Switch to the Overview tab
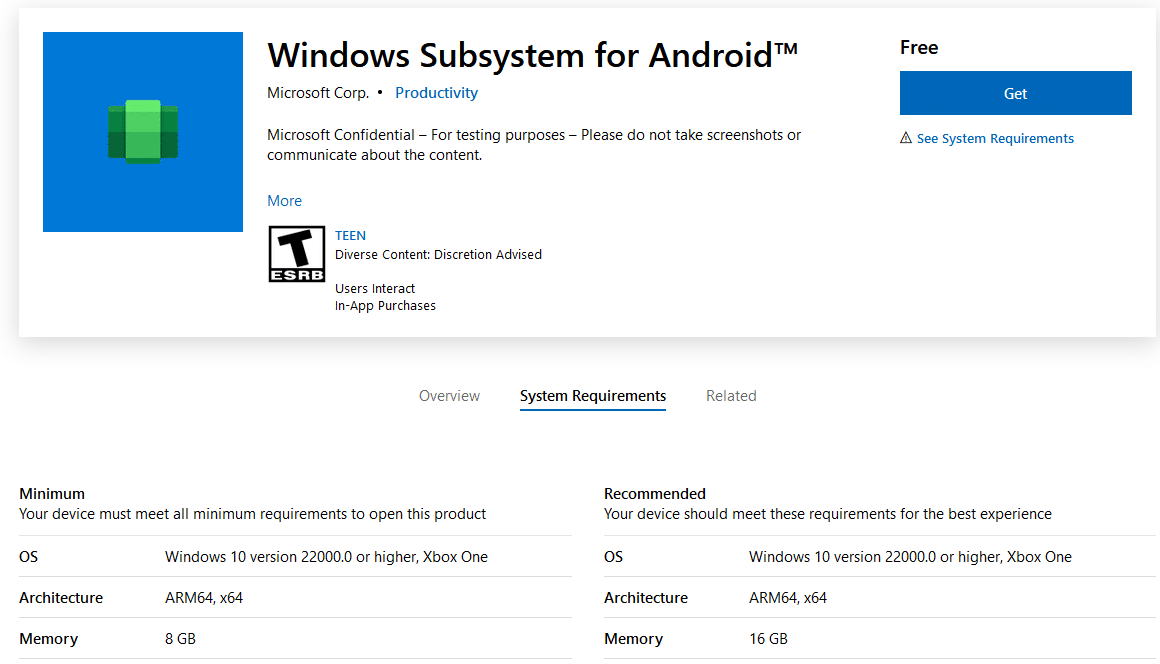 coord(449,396)
